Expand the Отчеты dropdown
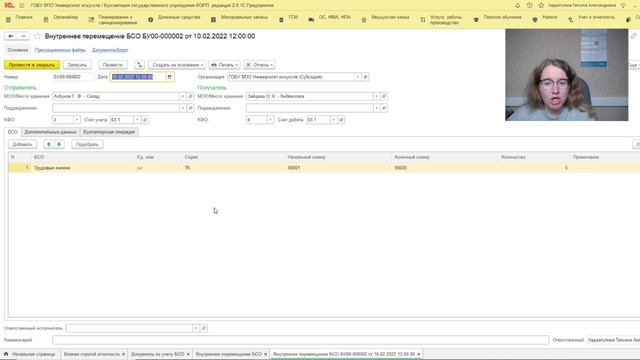 (x=259, y=65)
